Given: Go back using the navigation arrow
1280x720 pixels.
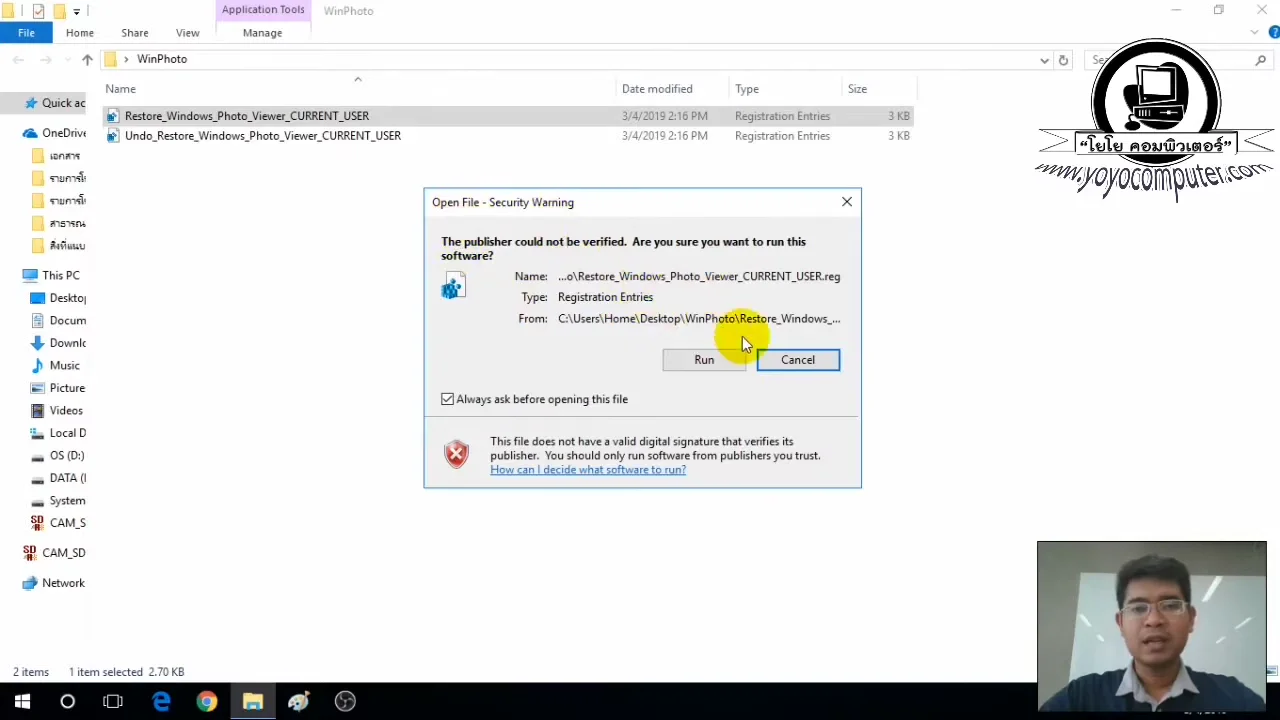Looking at the screenshot, I should [x=17, y=60].
